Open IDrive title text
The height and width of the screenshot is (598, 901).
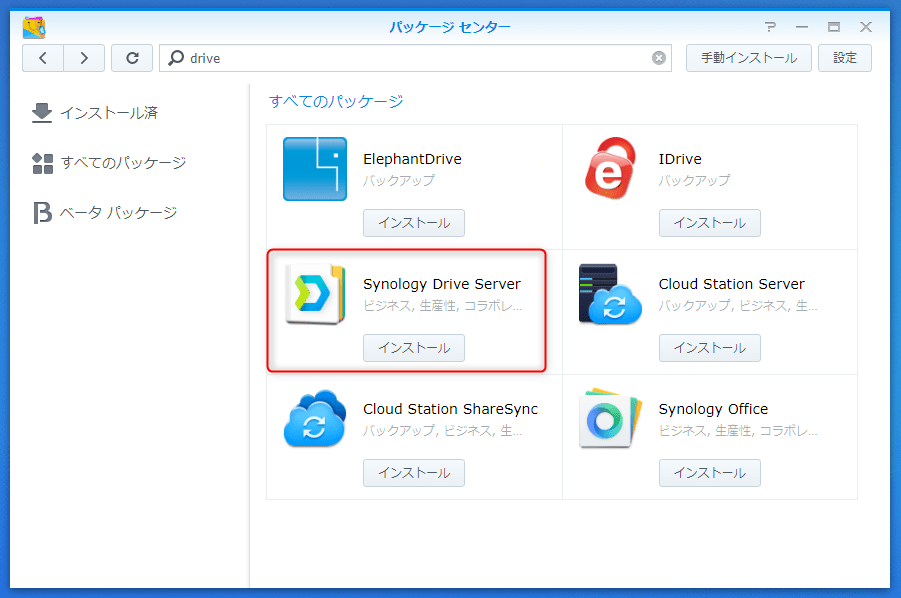point(680,159)
